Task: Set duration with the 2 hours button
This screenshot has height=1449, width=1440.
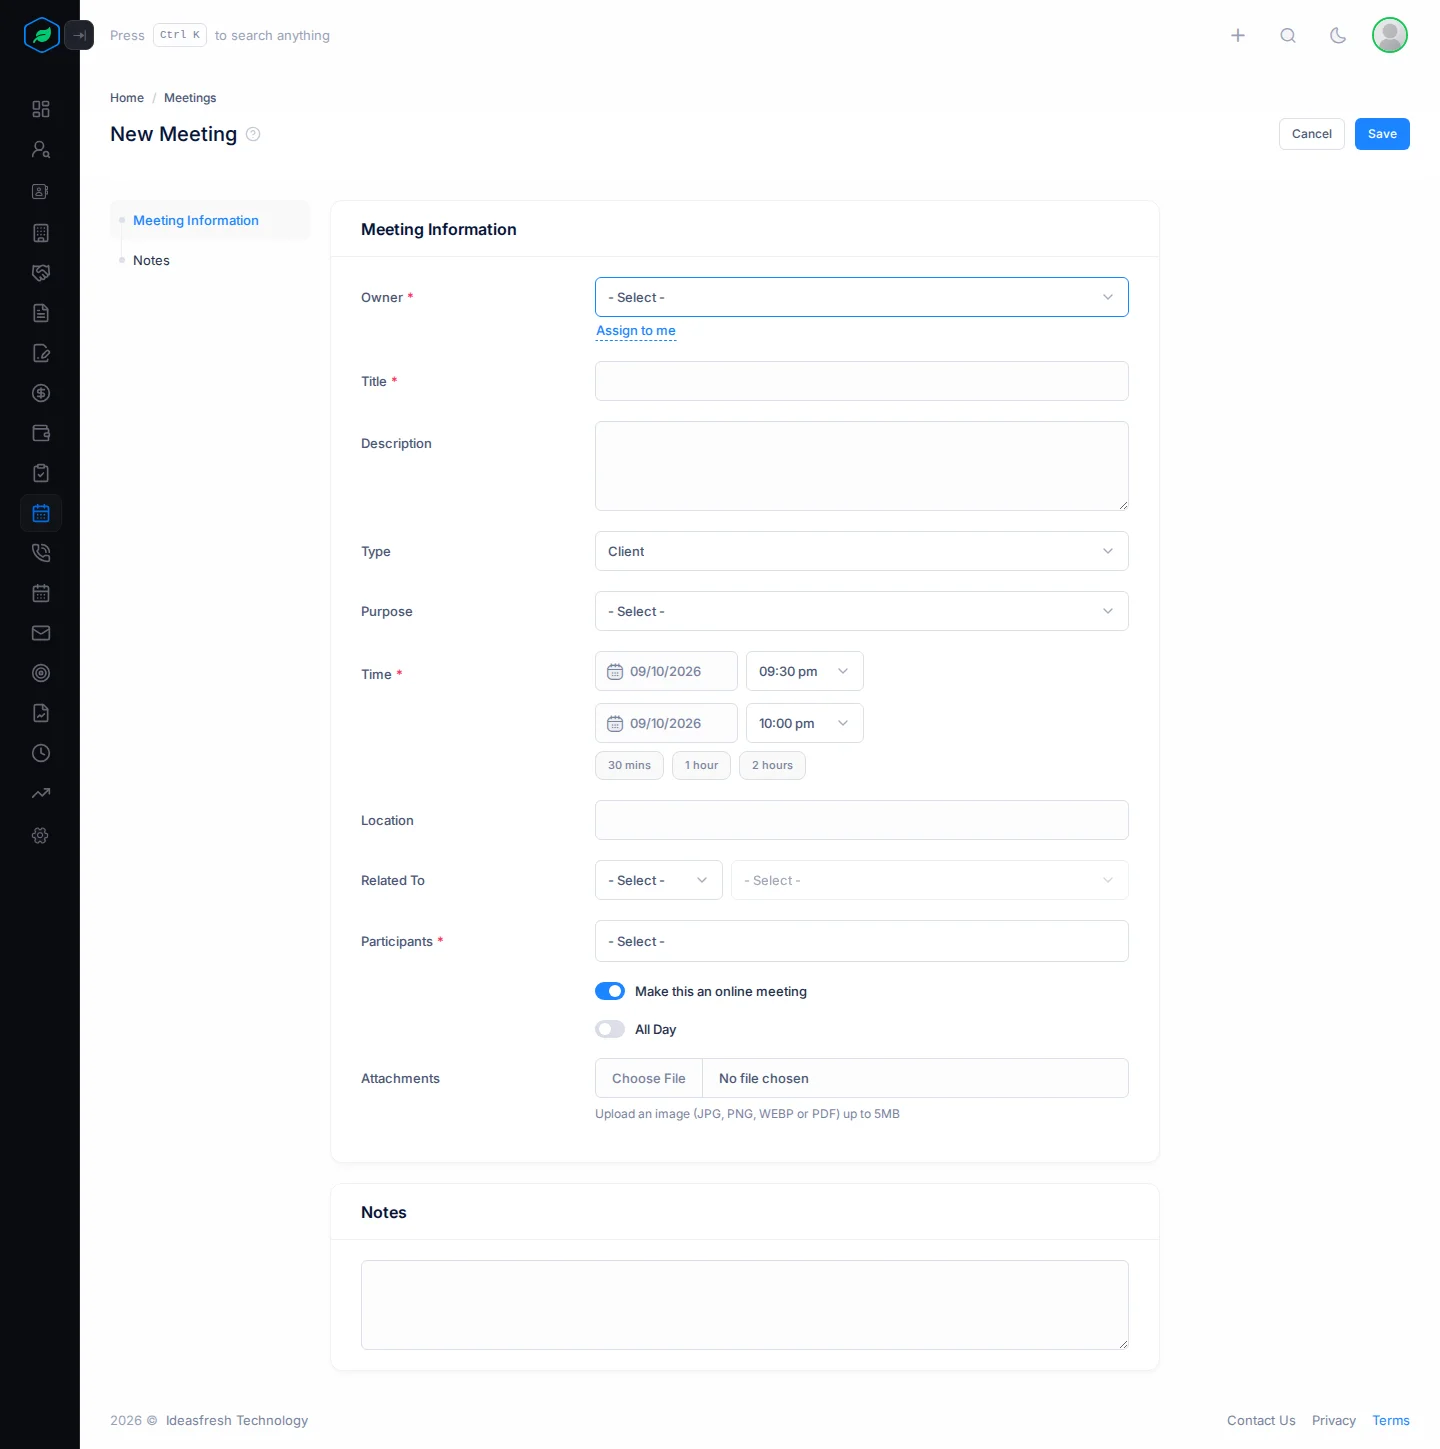Action: coord(772,765)
